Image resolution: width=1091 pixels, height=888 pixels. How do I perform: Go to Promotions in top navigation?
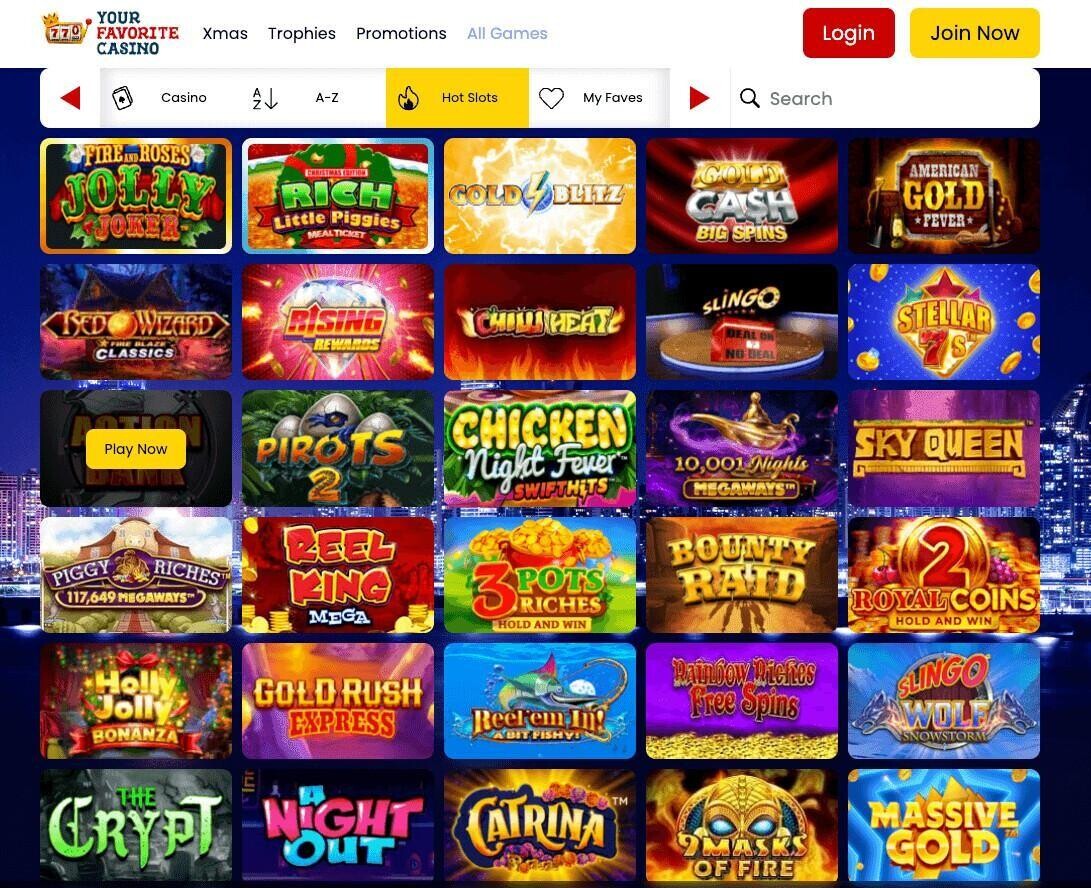point(401,33)
